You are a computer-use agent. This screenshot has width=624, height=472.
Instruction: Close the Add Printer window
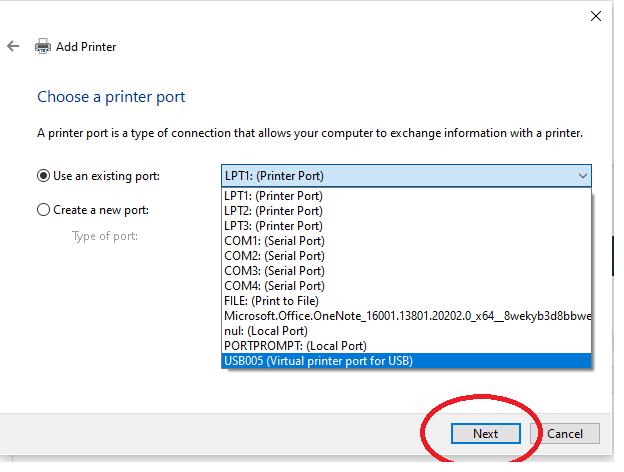point(596,14)
